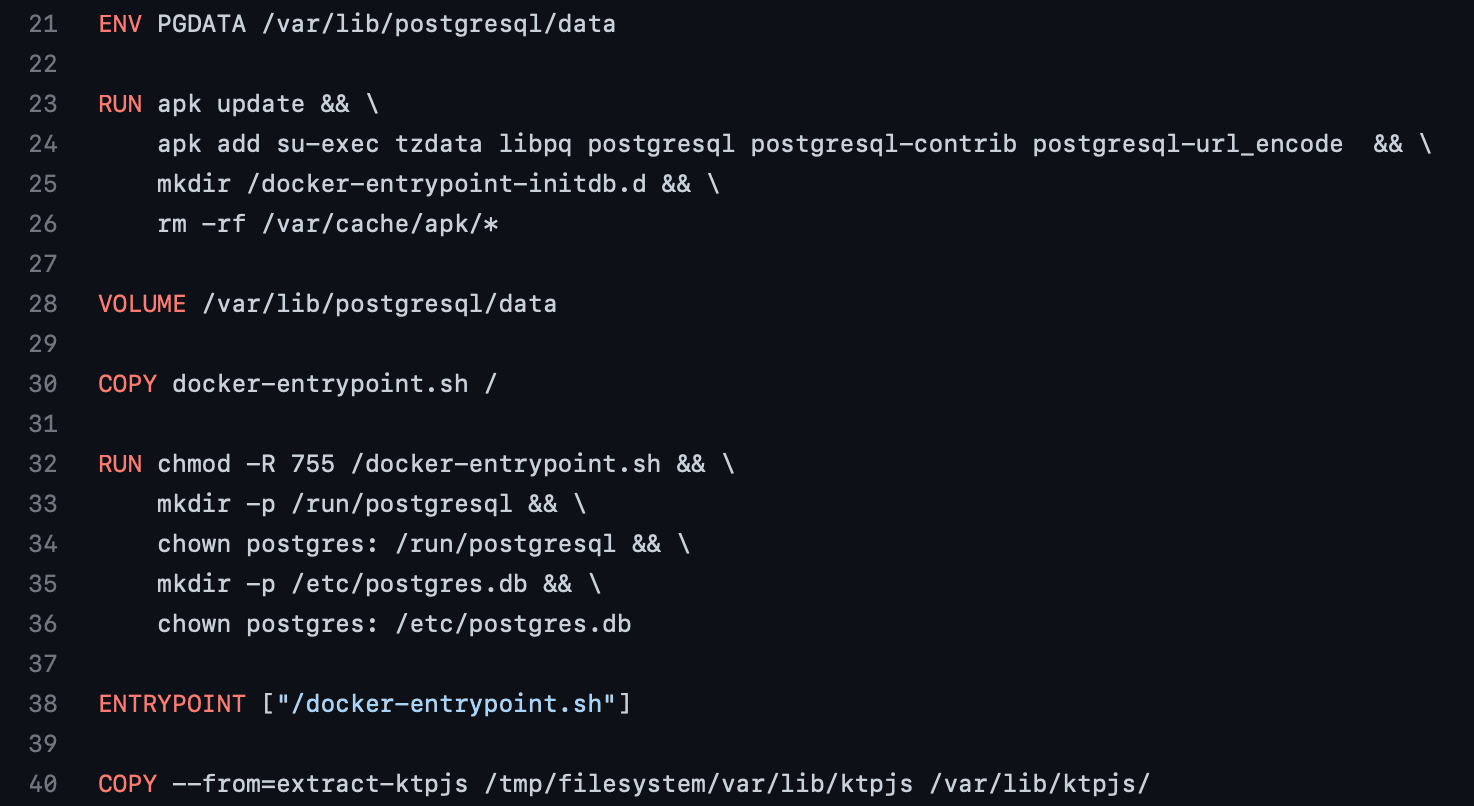Click line number 23
Viewport: 1474px width, 806px height.
click(x=43, y=104)
